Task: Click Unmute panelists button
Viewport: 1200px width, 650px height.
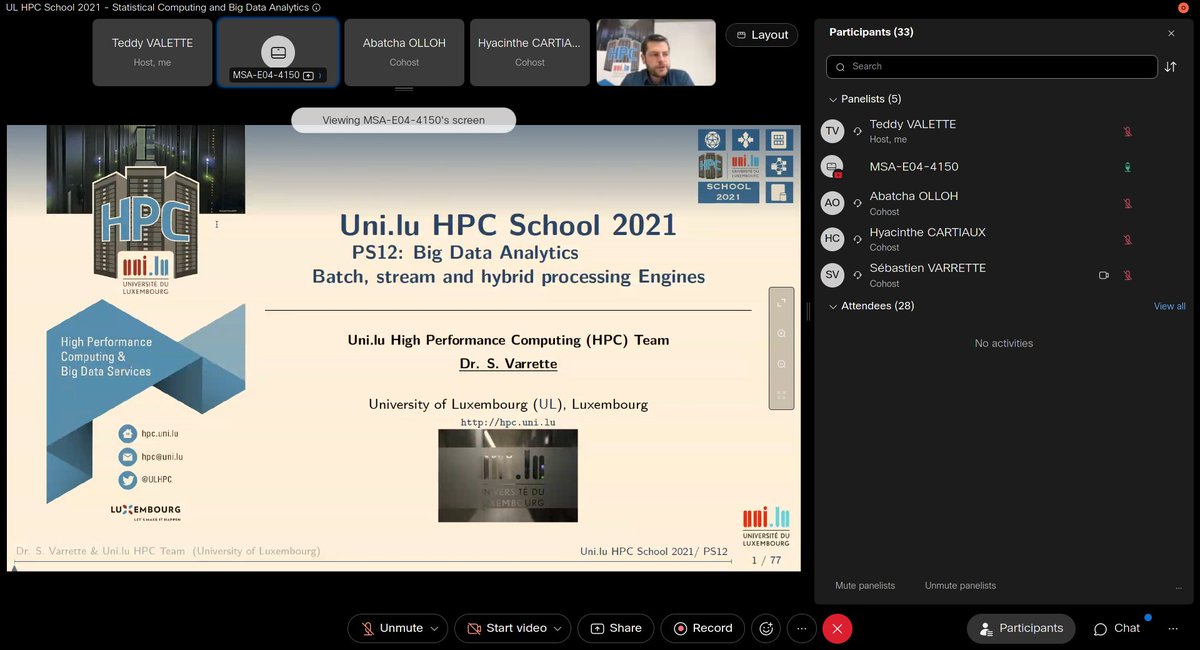Action: coord(960,586)
